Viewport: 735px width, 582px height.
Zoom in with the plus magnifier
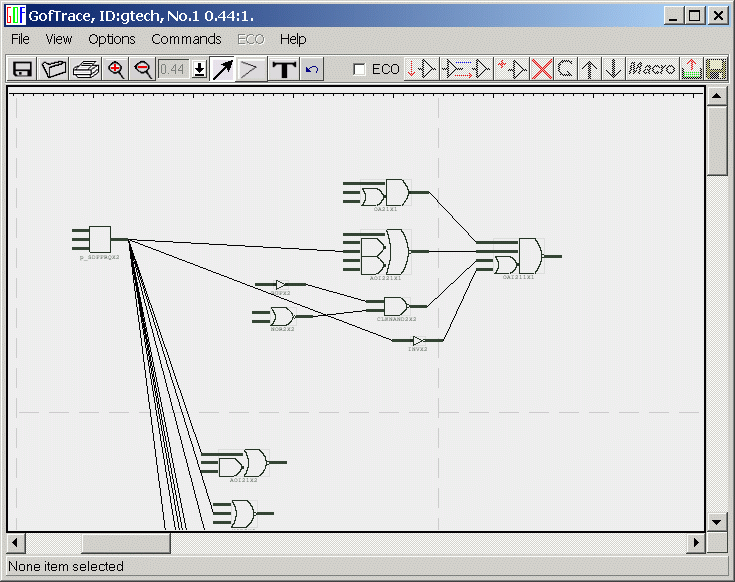pos(116,69)
